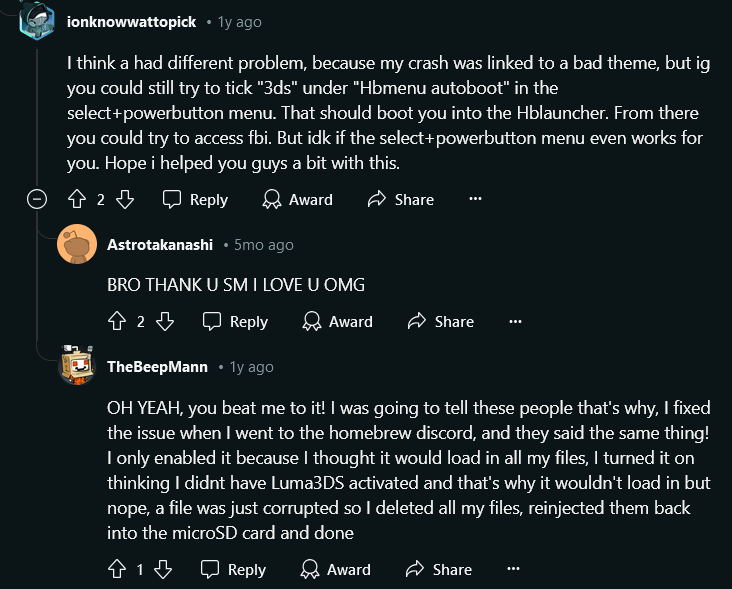732x589 pixels.
Task: Award Astrotakanashi's comment
Action: click(337, 321)
